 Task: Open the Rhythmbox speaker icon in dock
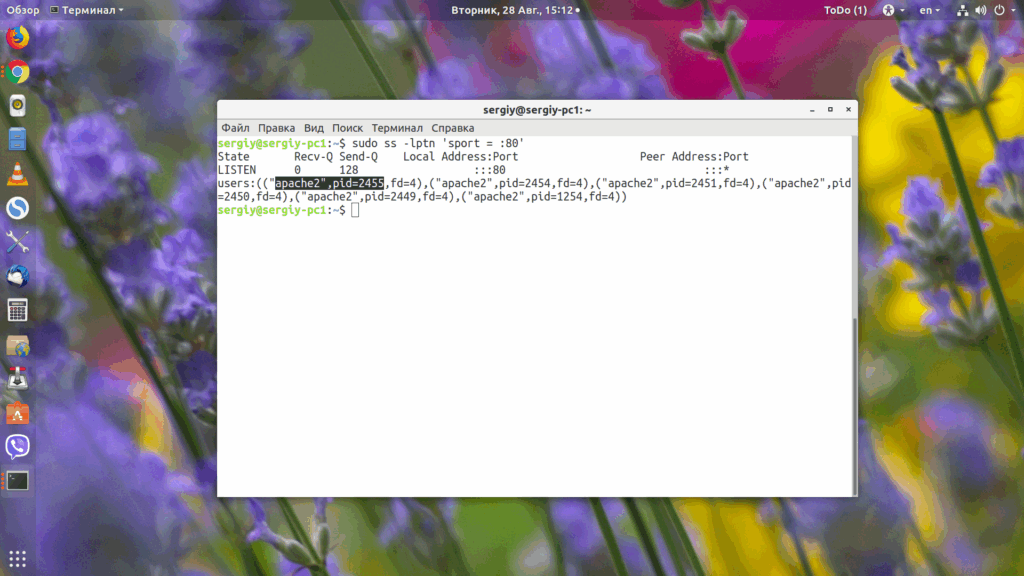tap(18, 106)
